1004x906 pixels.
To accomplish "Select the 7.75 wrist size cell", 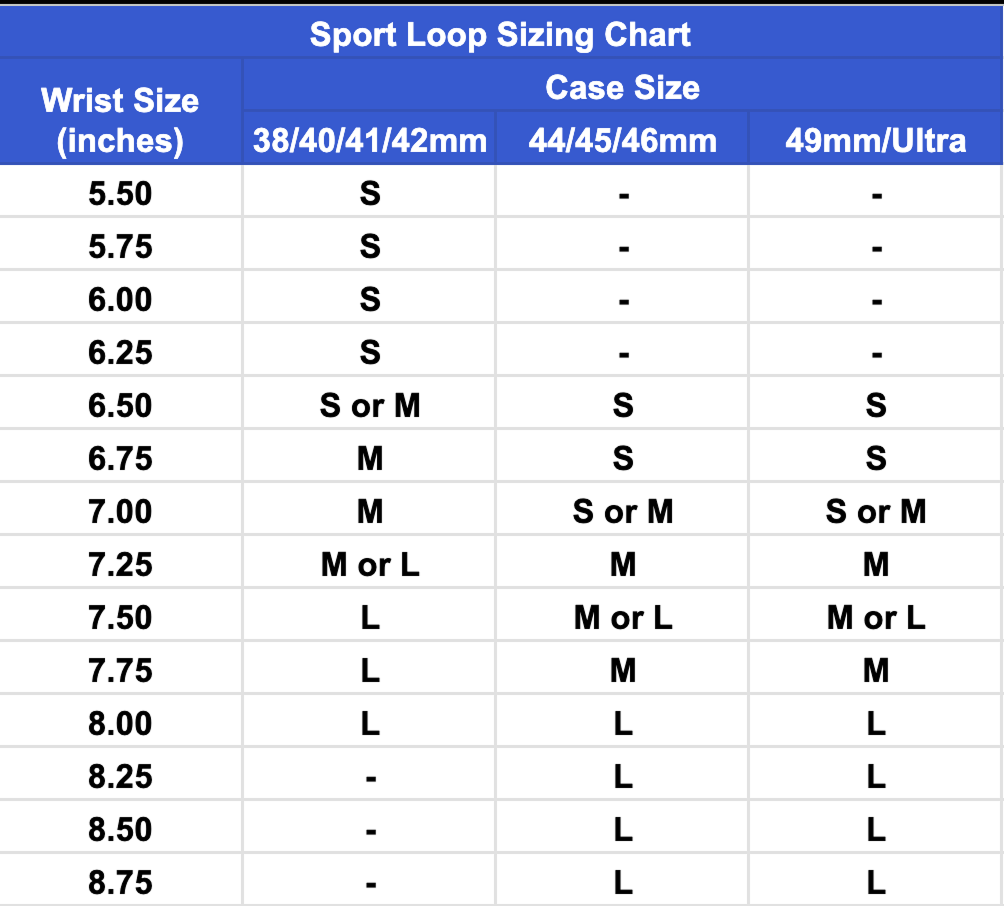I will (x=120, y=670).
